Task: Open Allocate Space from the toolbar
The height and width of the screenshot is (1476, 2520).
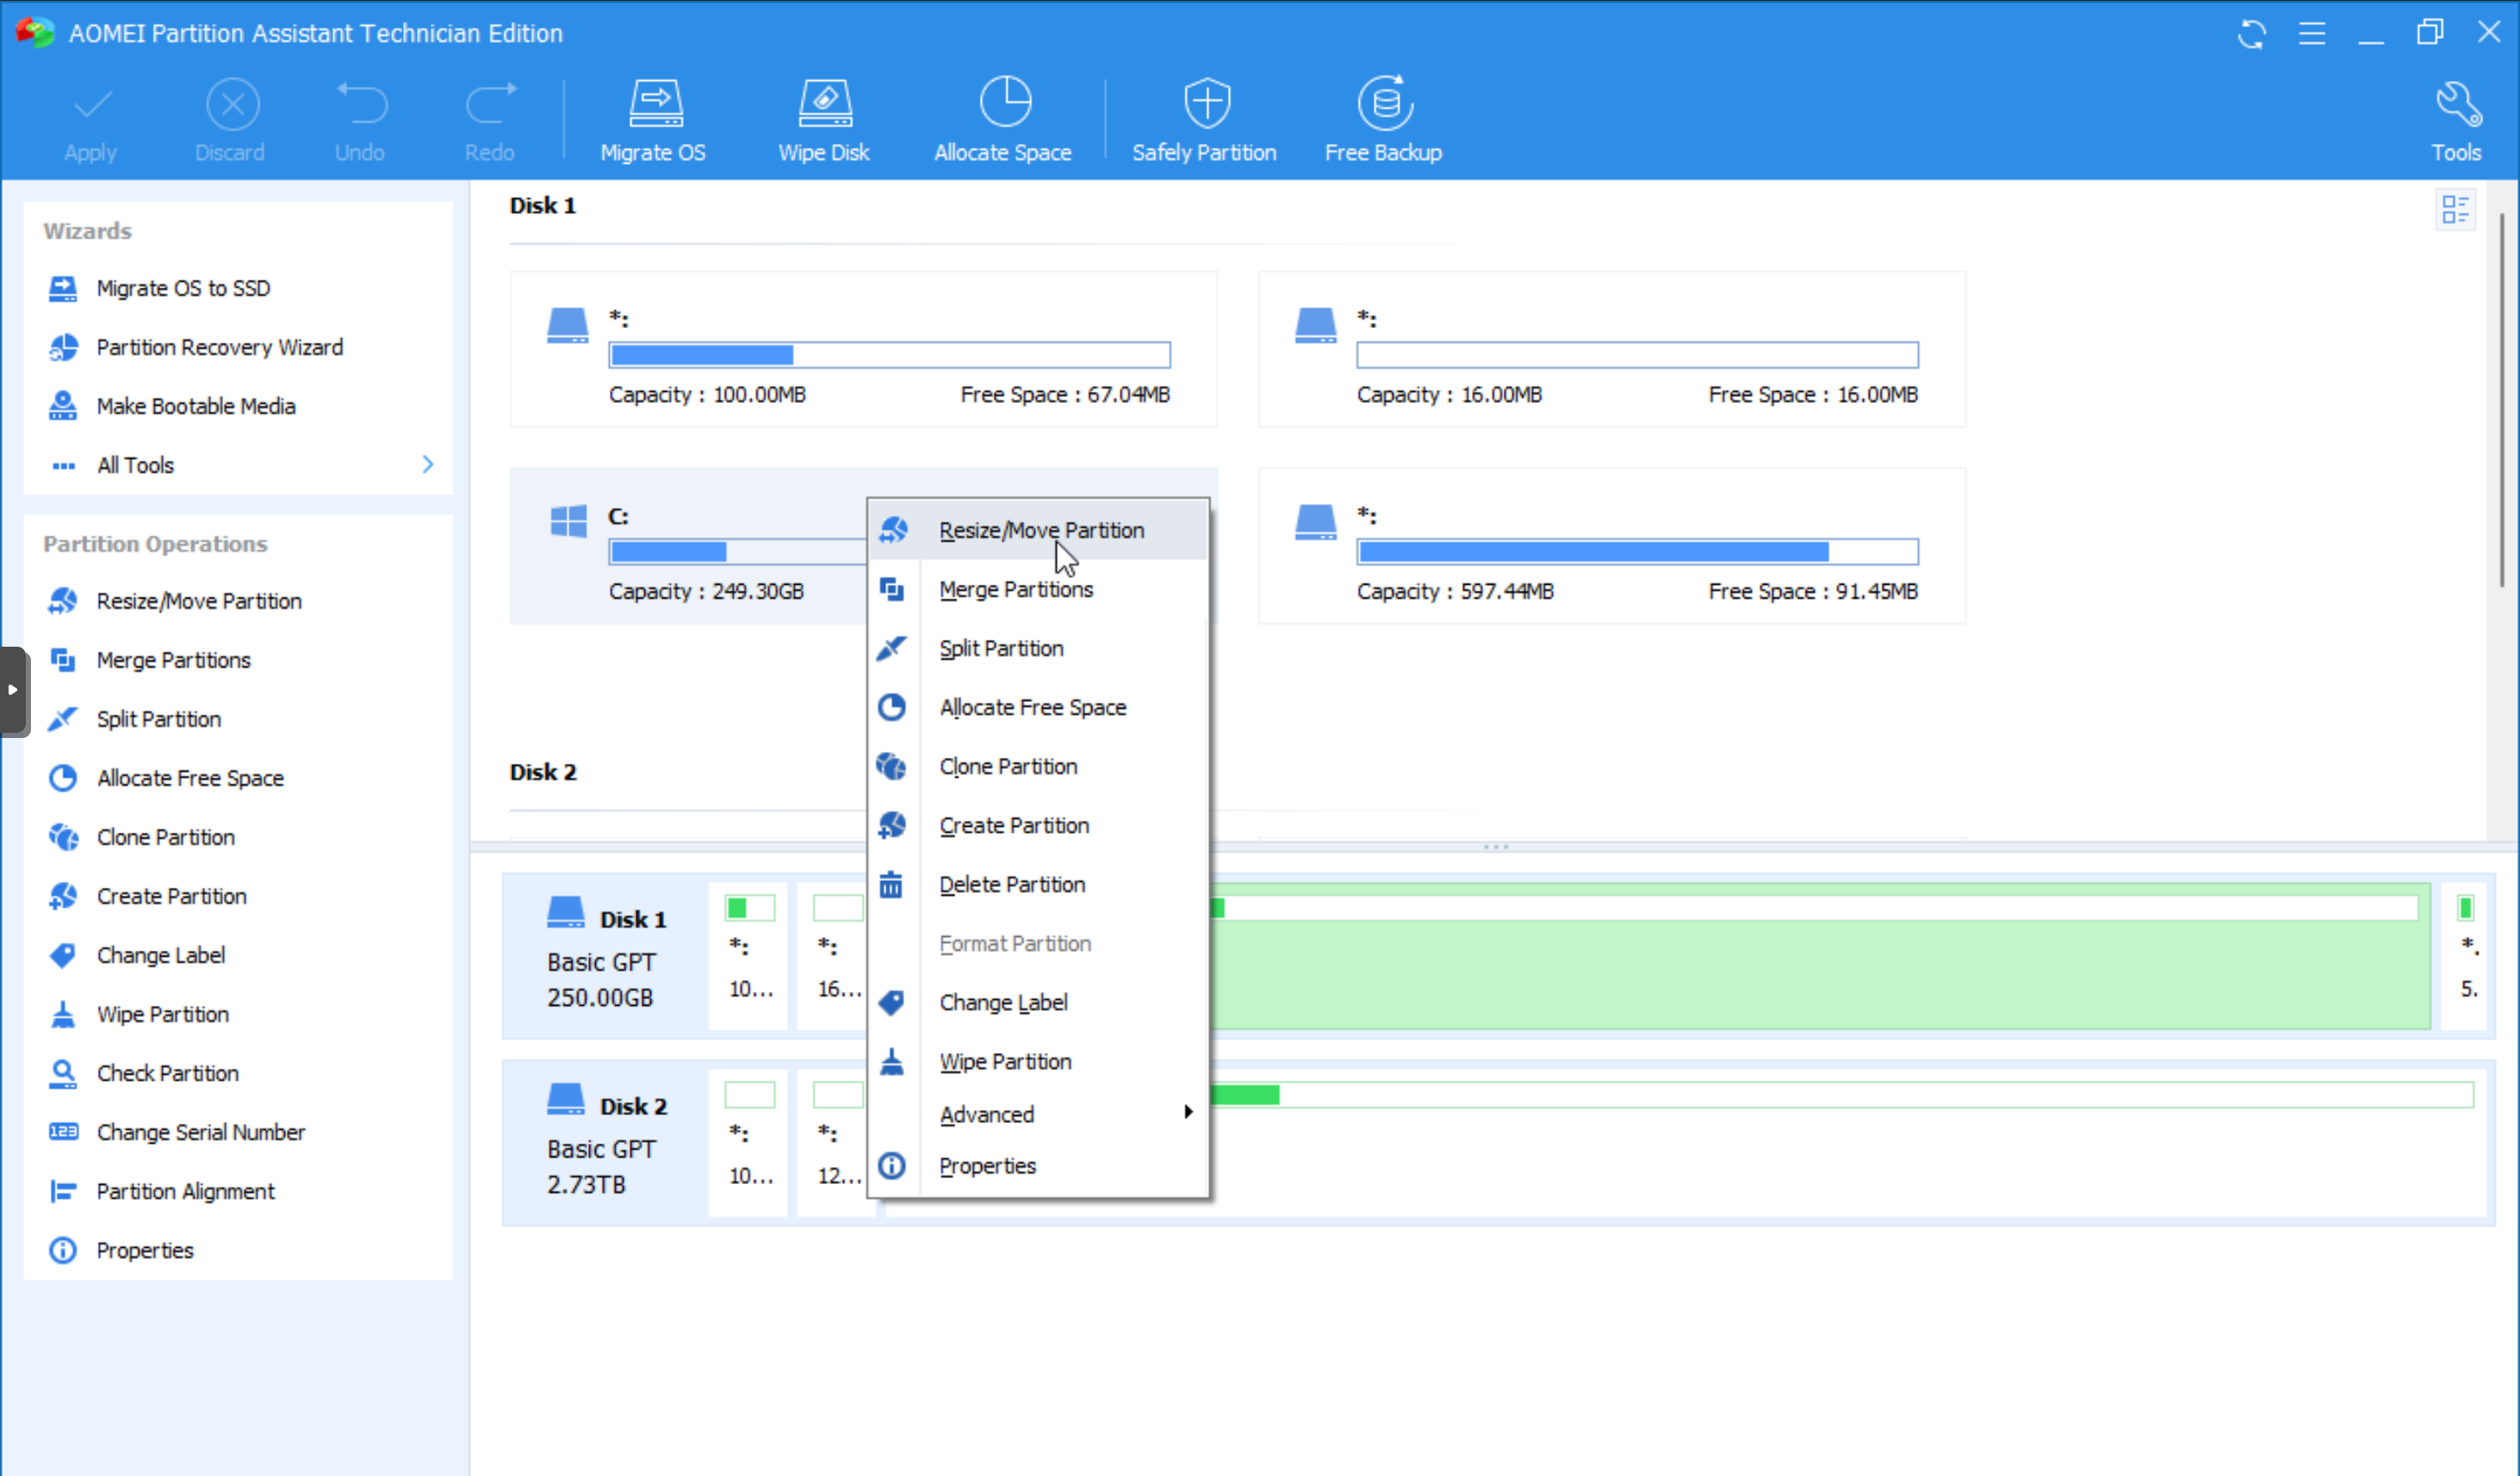Action: point(1003,120)
